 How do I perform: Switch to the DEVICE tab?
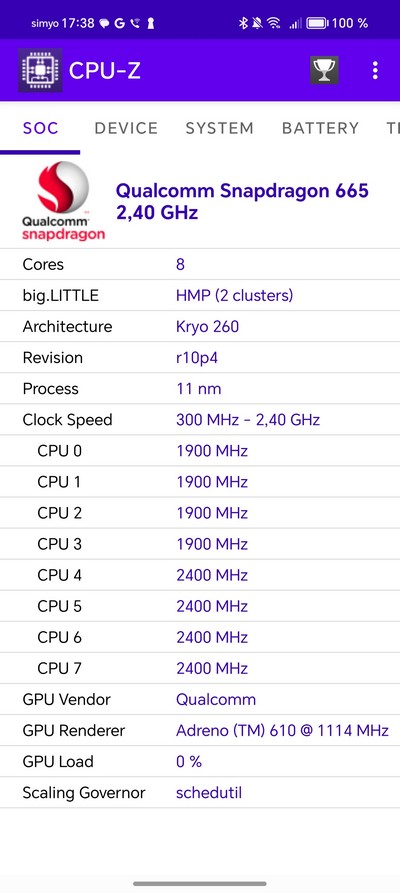126,128
